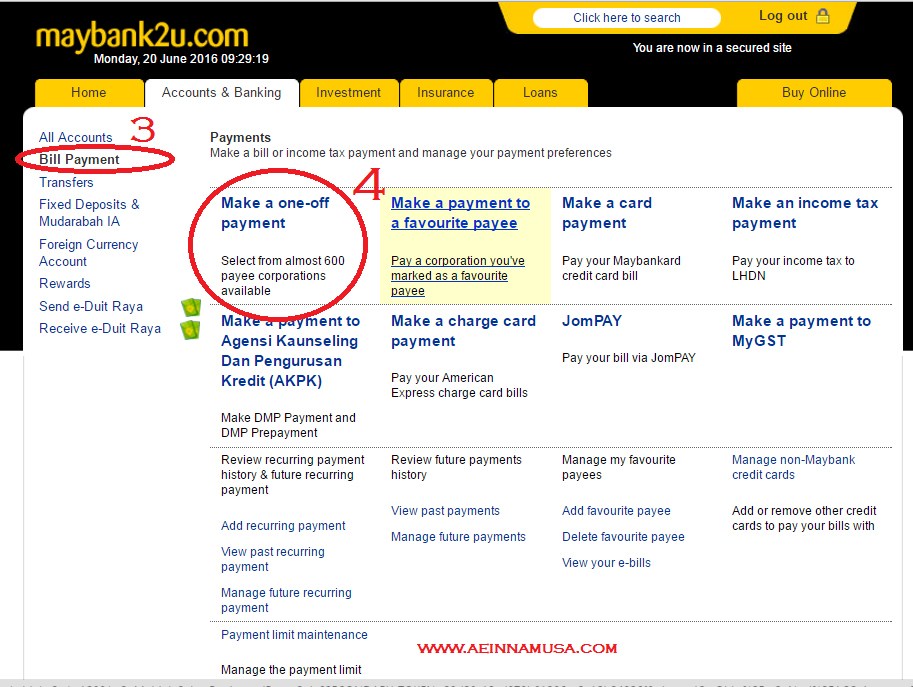Click 'Review recurring payment history' text
Viewport: 913px width, 687px height.
point(292,474)
